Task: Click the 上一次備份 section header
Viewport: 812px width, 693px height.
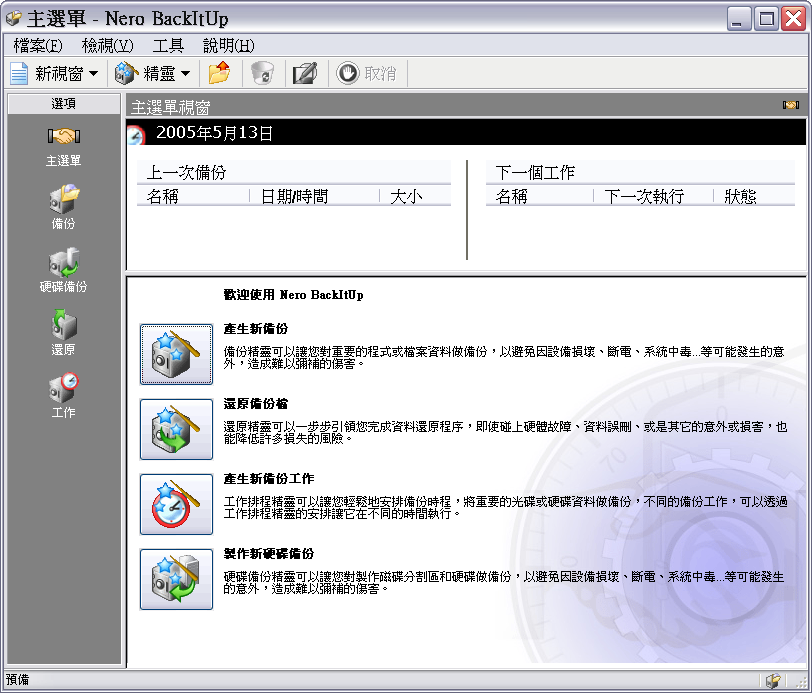Action: 294,172
